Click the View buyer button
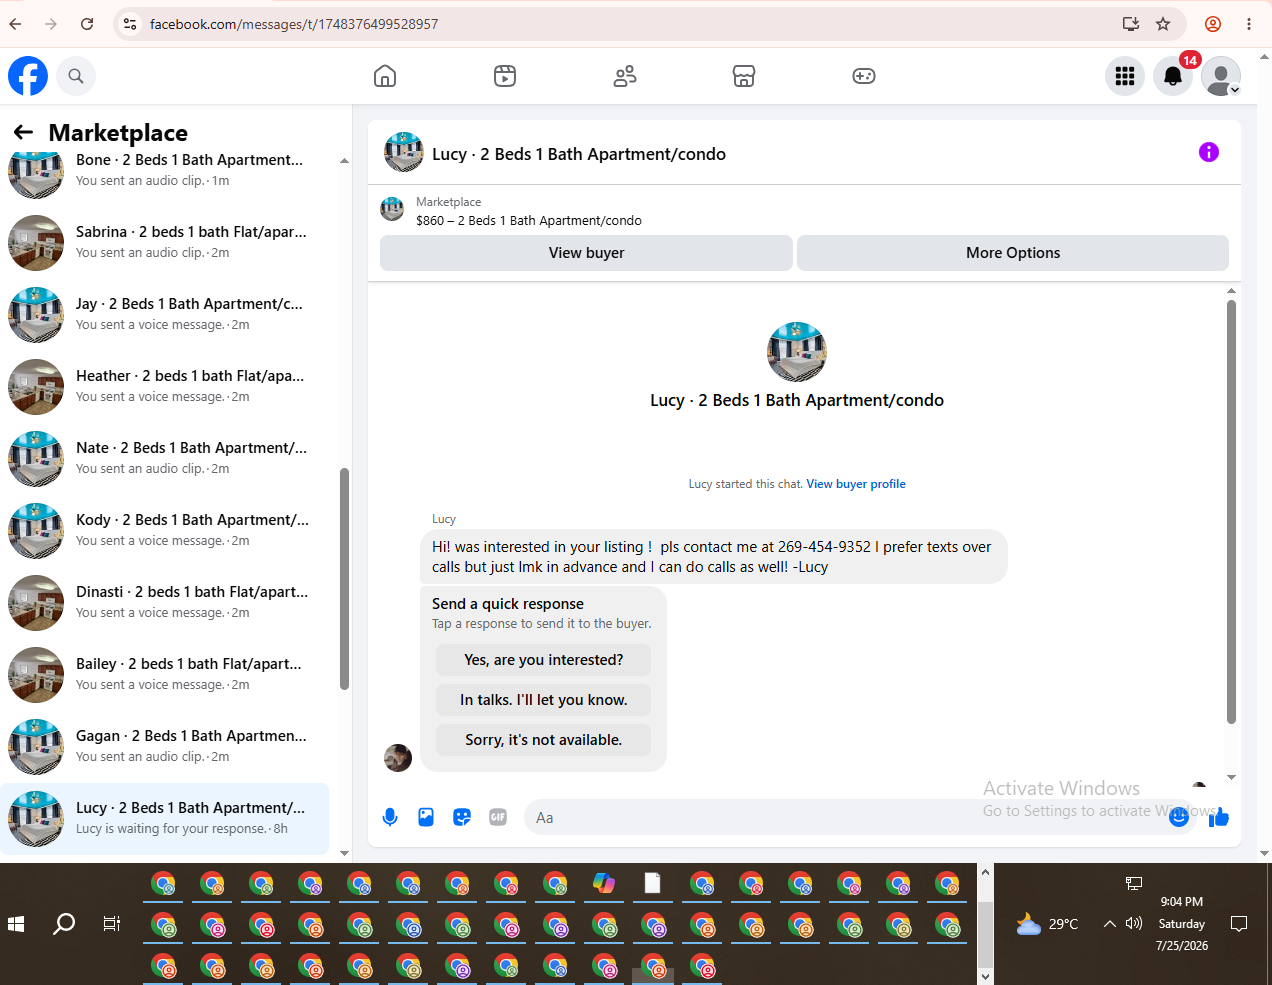1272x985 pixels. point(586,253)
